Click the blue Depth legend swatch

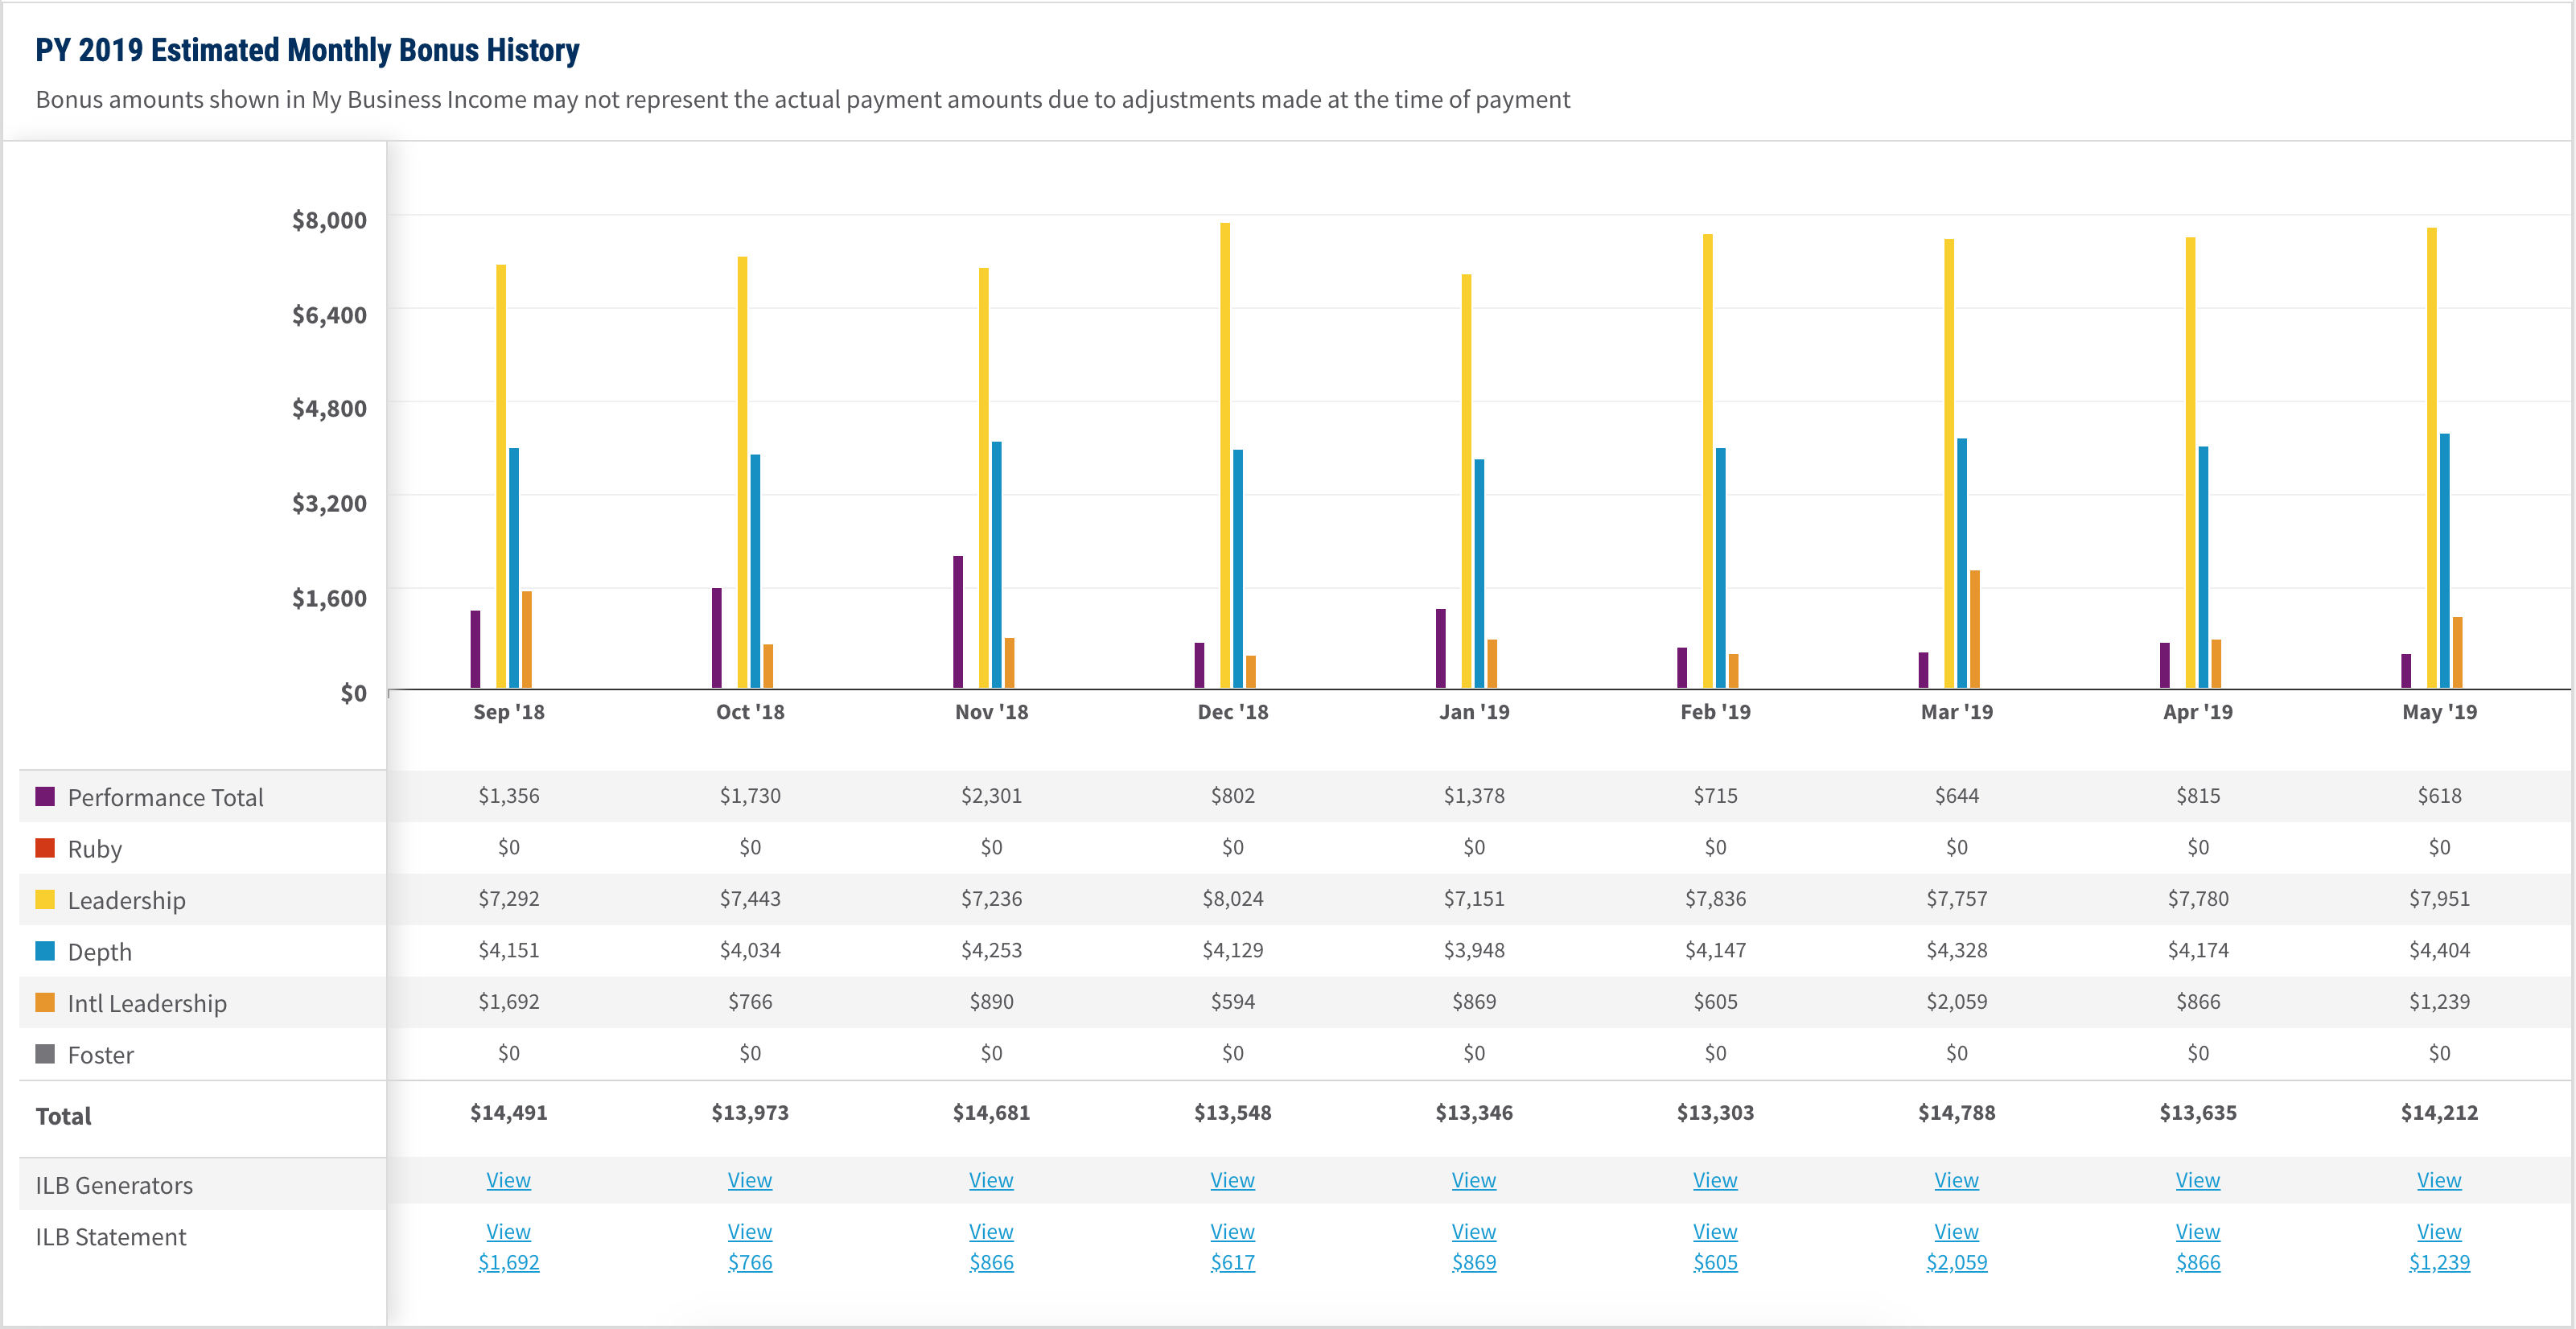coord(45,951)
